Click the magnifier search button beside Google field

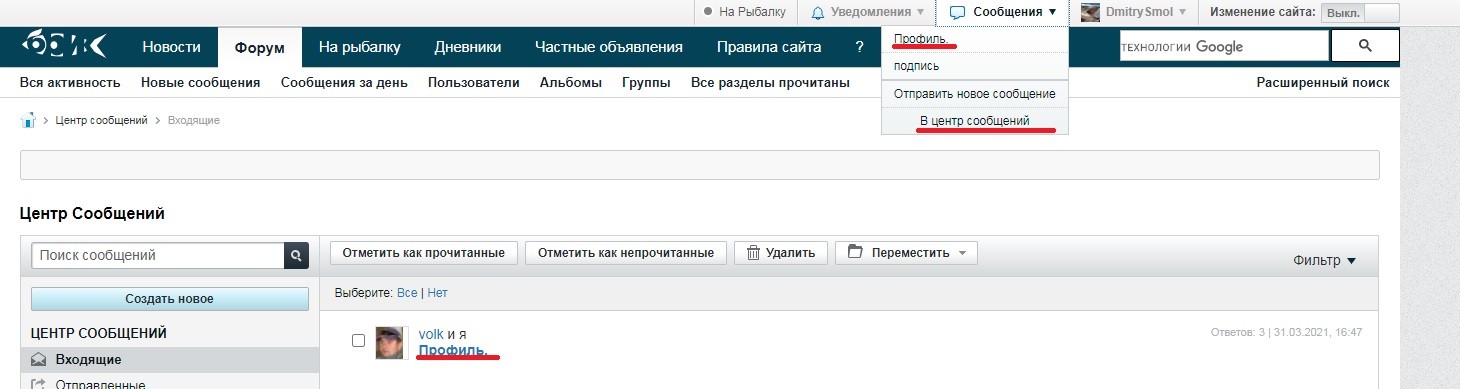1365,46
